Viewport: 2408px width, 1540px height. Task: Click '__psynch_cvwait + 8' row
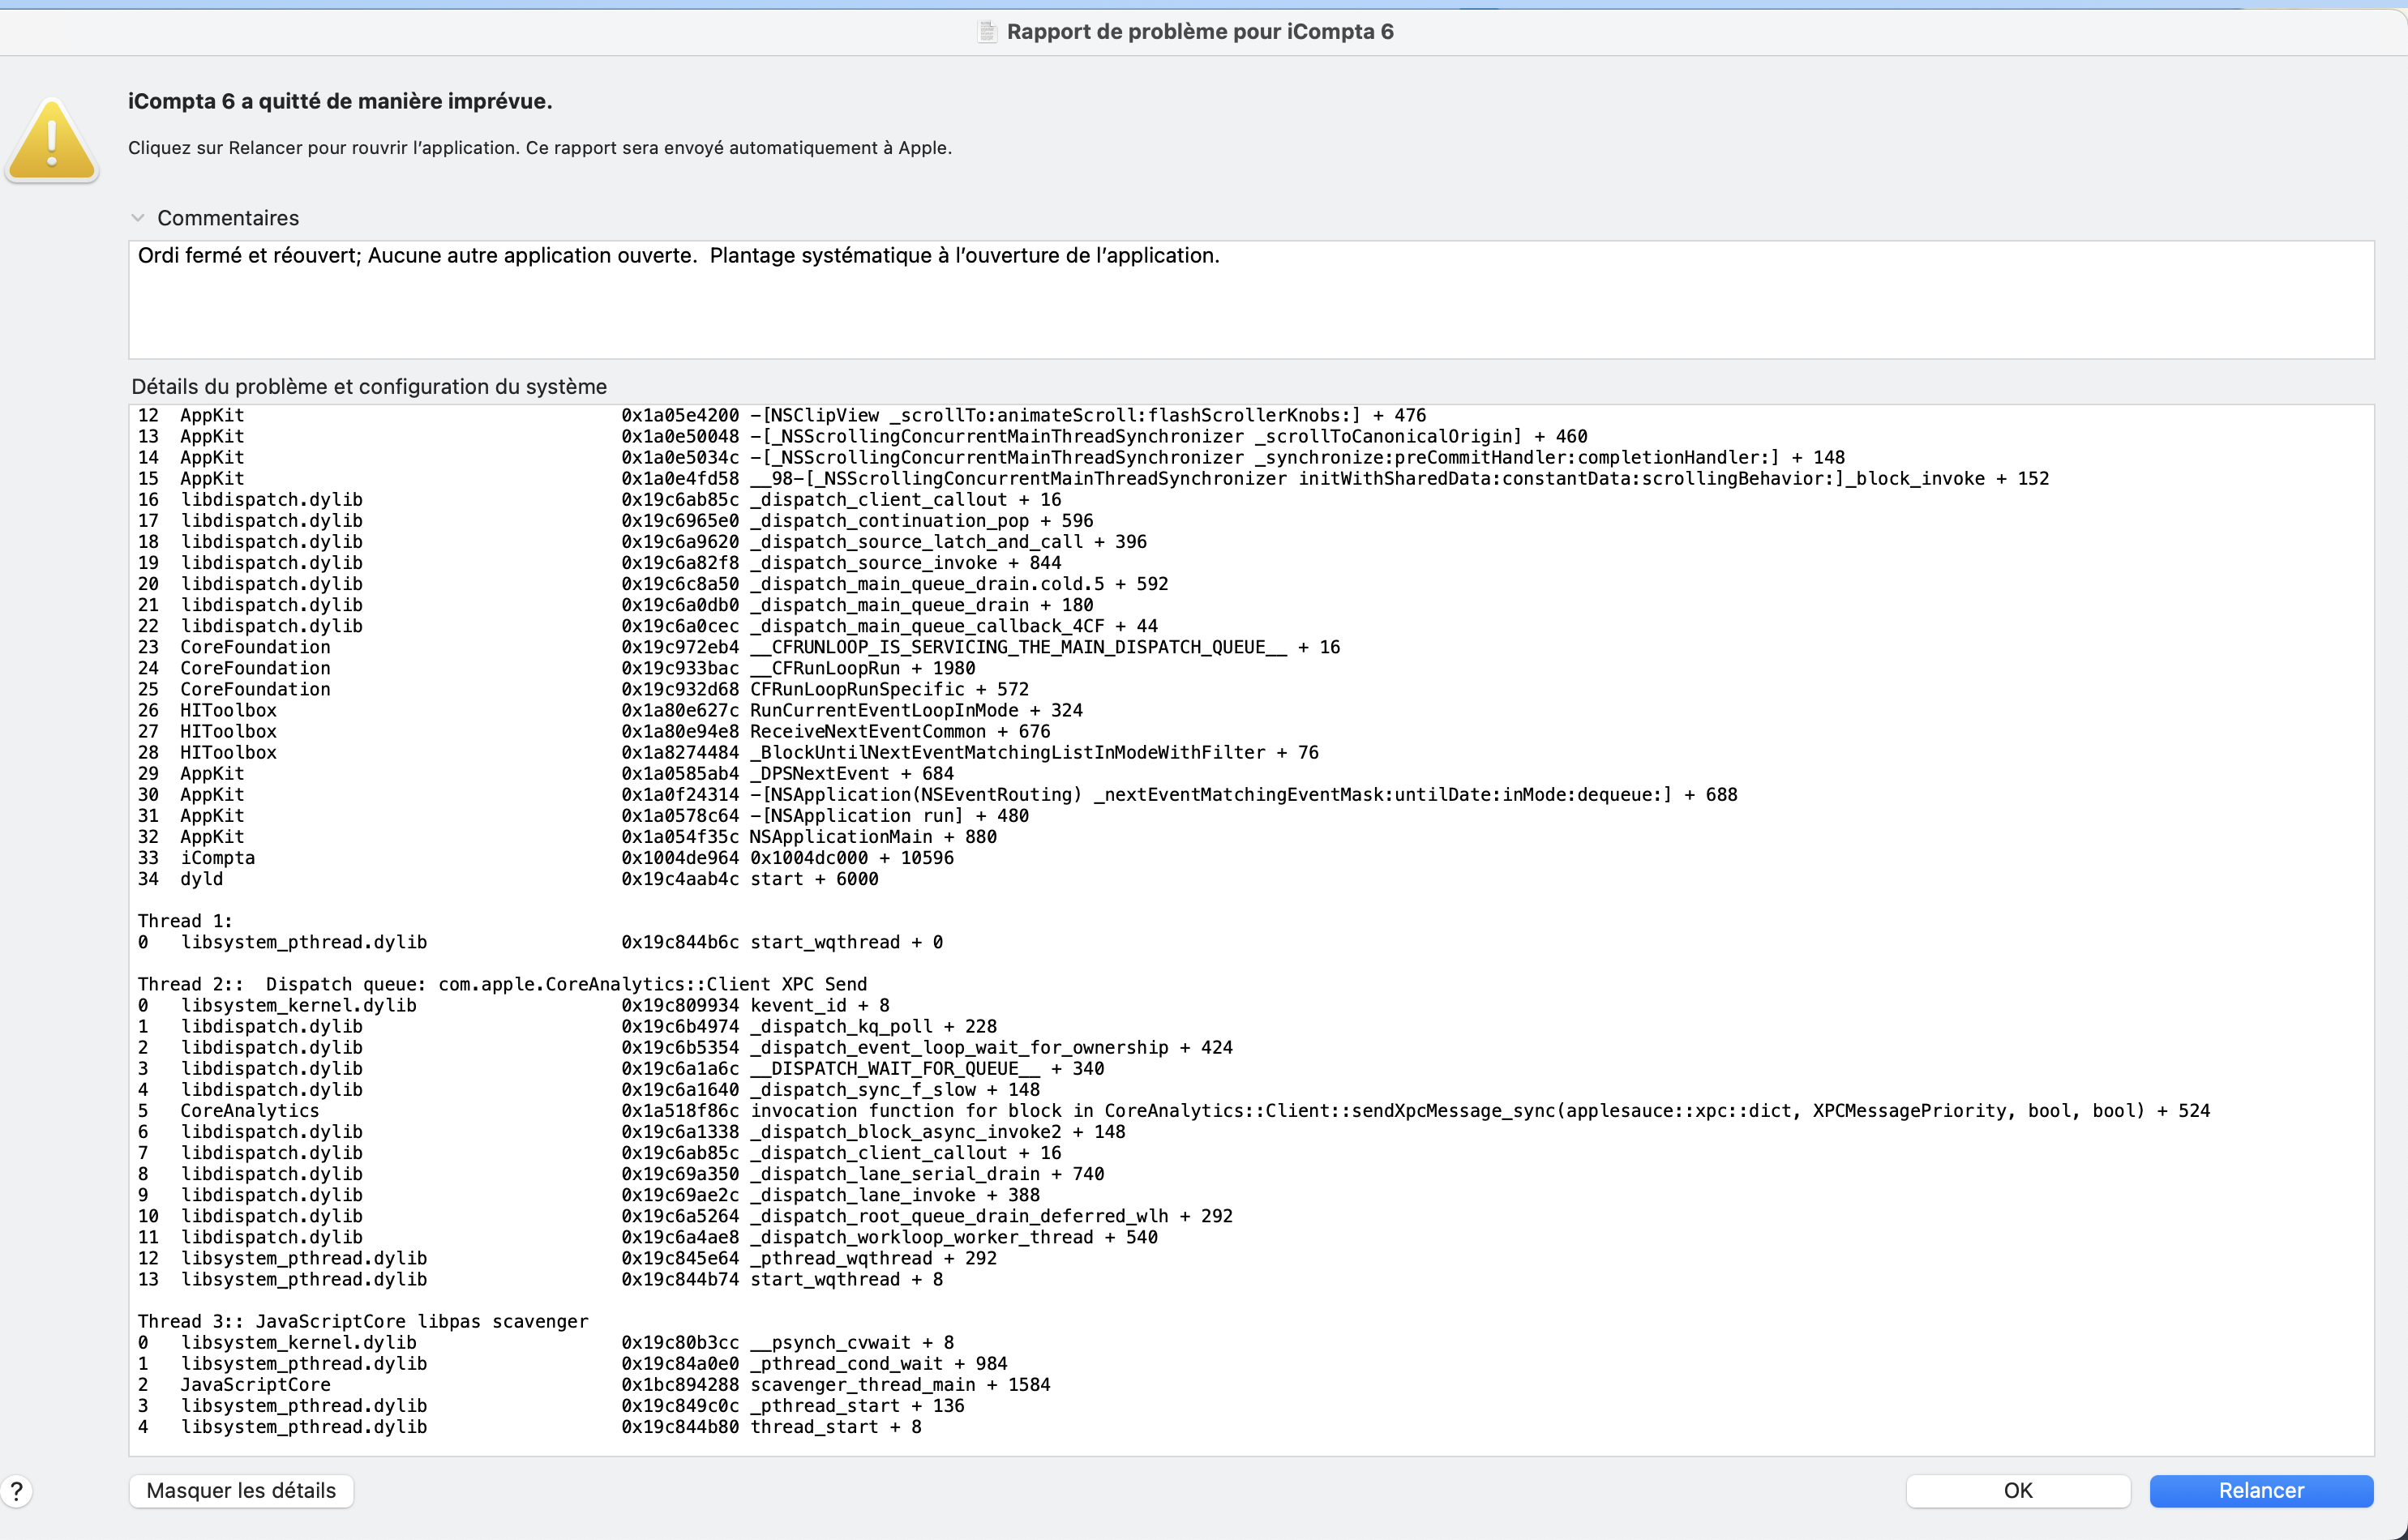coord(546,1342)
